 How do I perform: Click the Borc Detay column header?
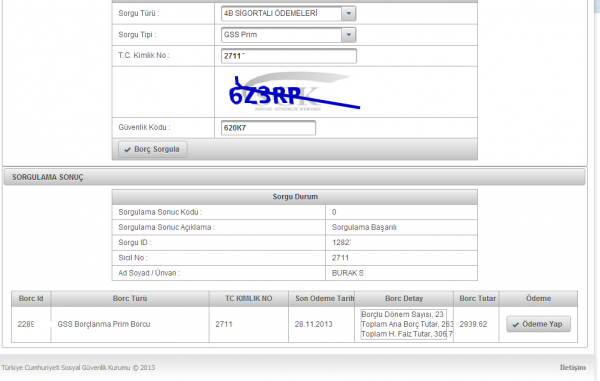(404, 298)
